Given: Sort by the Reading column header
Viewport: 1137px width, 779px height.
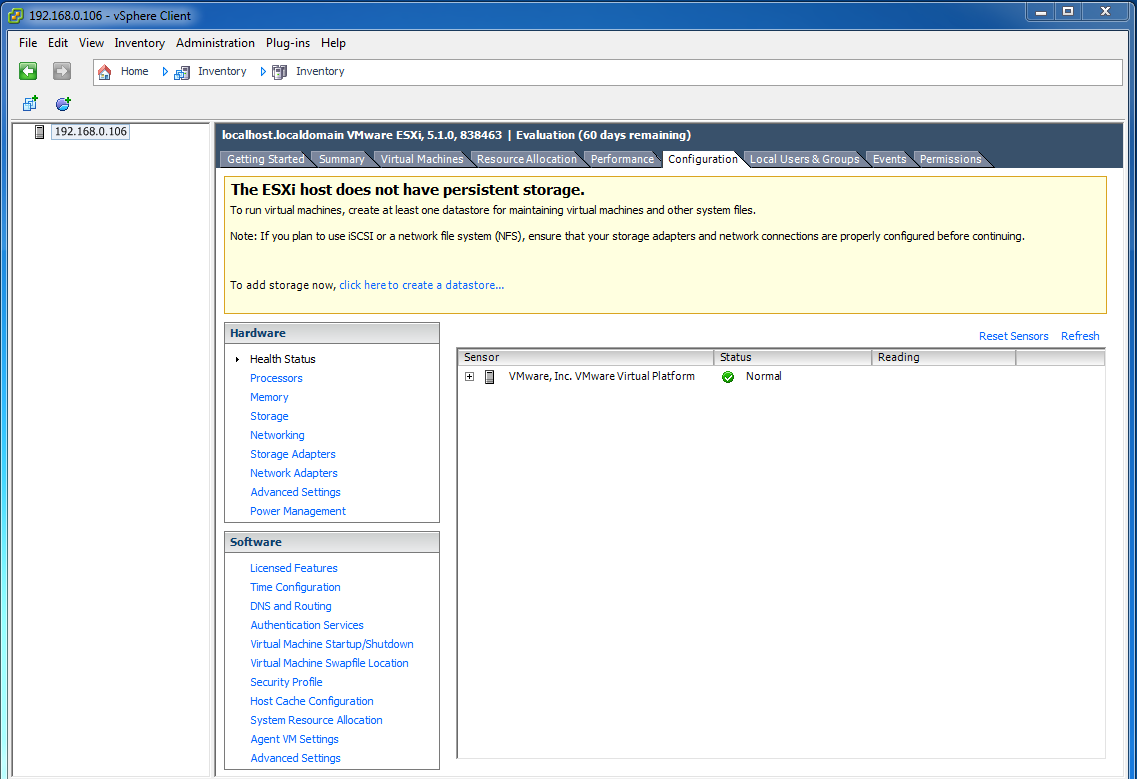Looking at the screenshot, I should coord(943,357).
